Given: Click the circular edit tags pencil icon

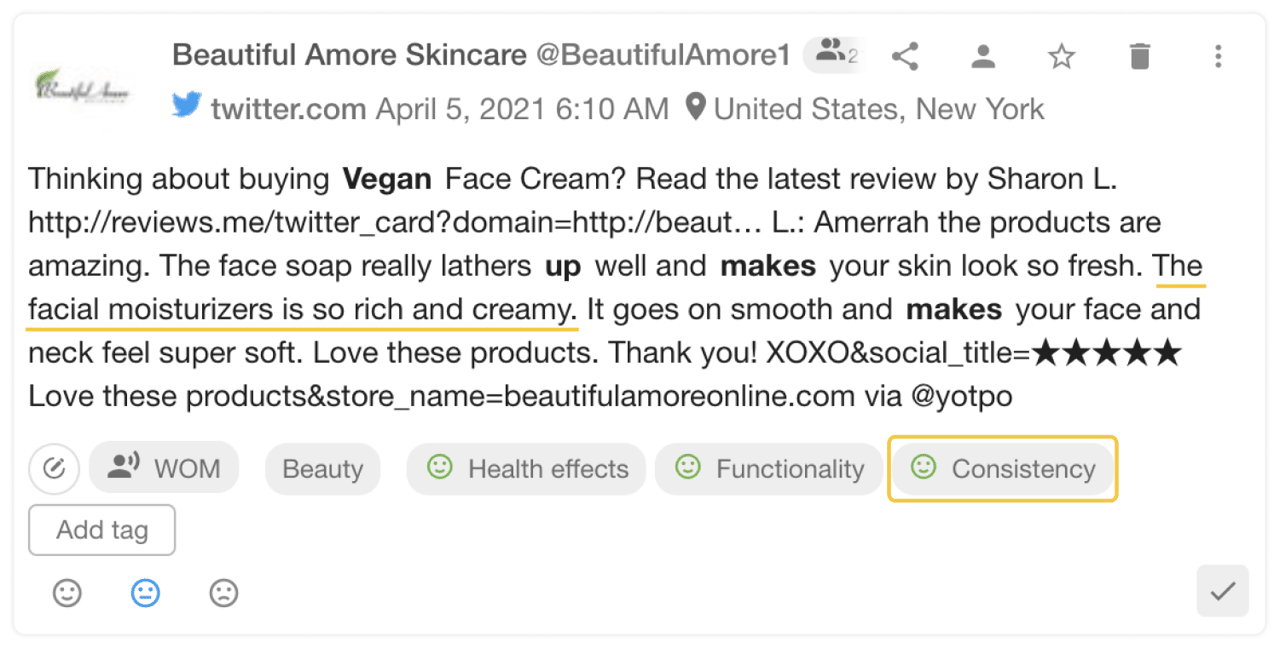Looking at the screenshot, I should (x=54, y=468).
